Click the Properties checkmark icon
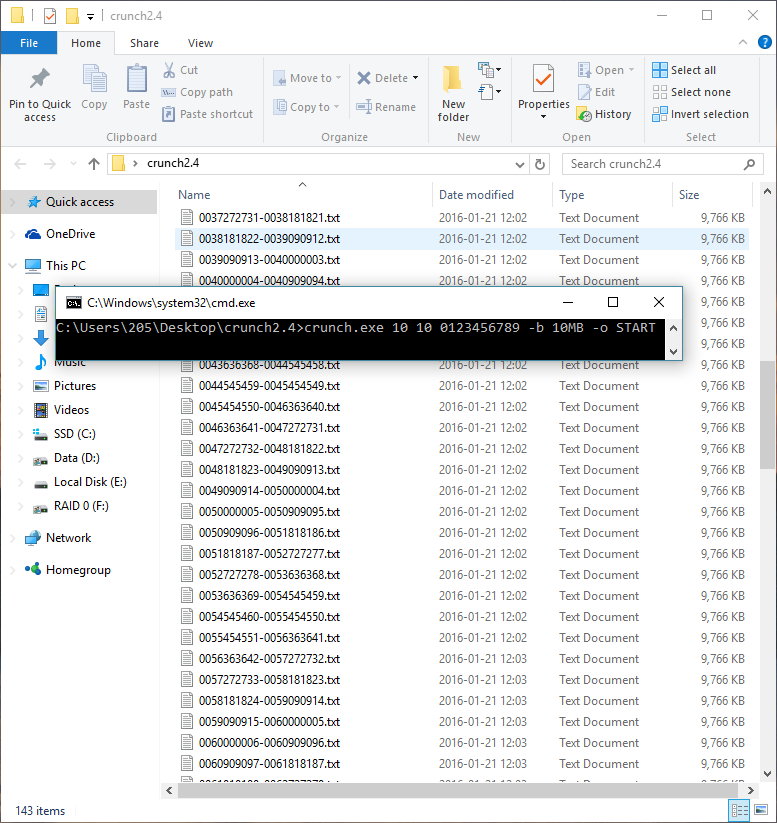This screenshot has height=823, width=777. (x=543, y=79)
